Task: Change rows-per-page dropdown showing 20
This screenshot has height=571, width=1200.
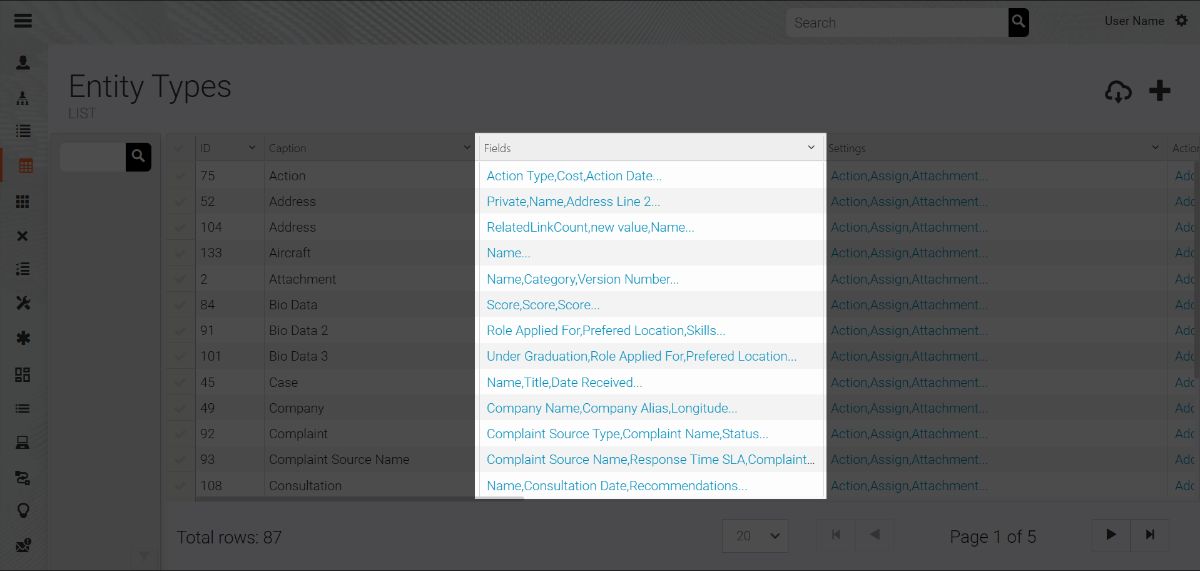Action: point(755,536)
